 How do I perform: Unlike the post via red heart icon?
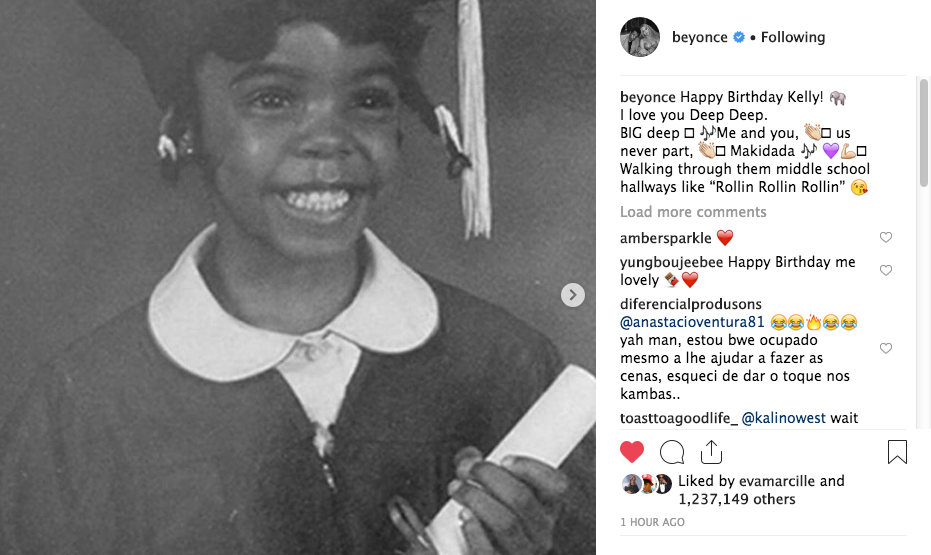[632, 452]
